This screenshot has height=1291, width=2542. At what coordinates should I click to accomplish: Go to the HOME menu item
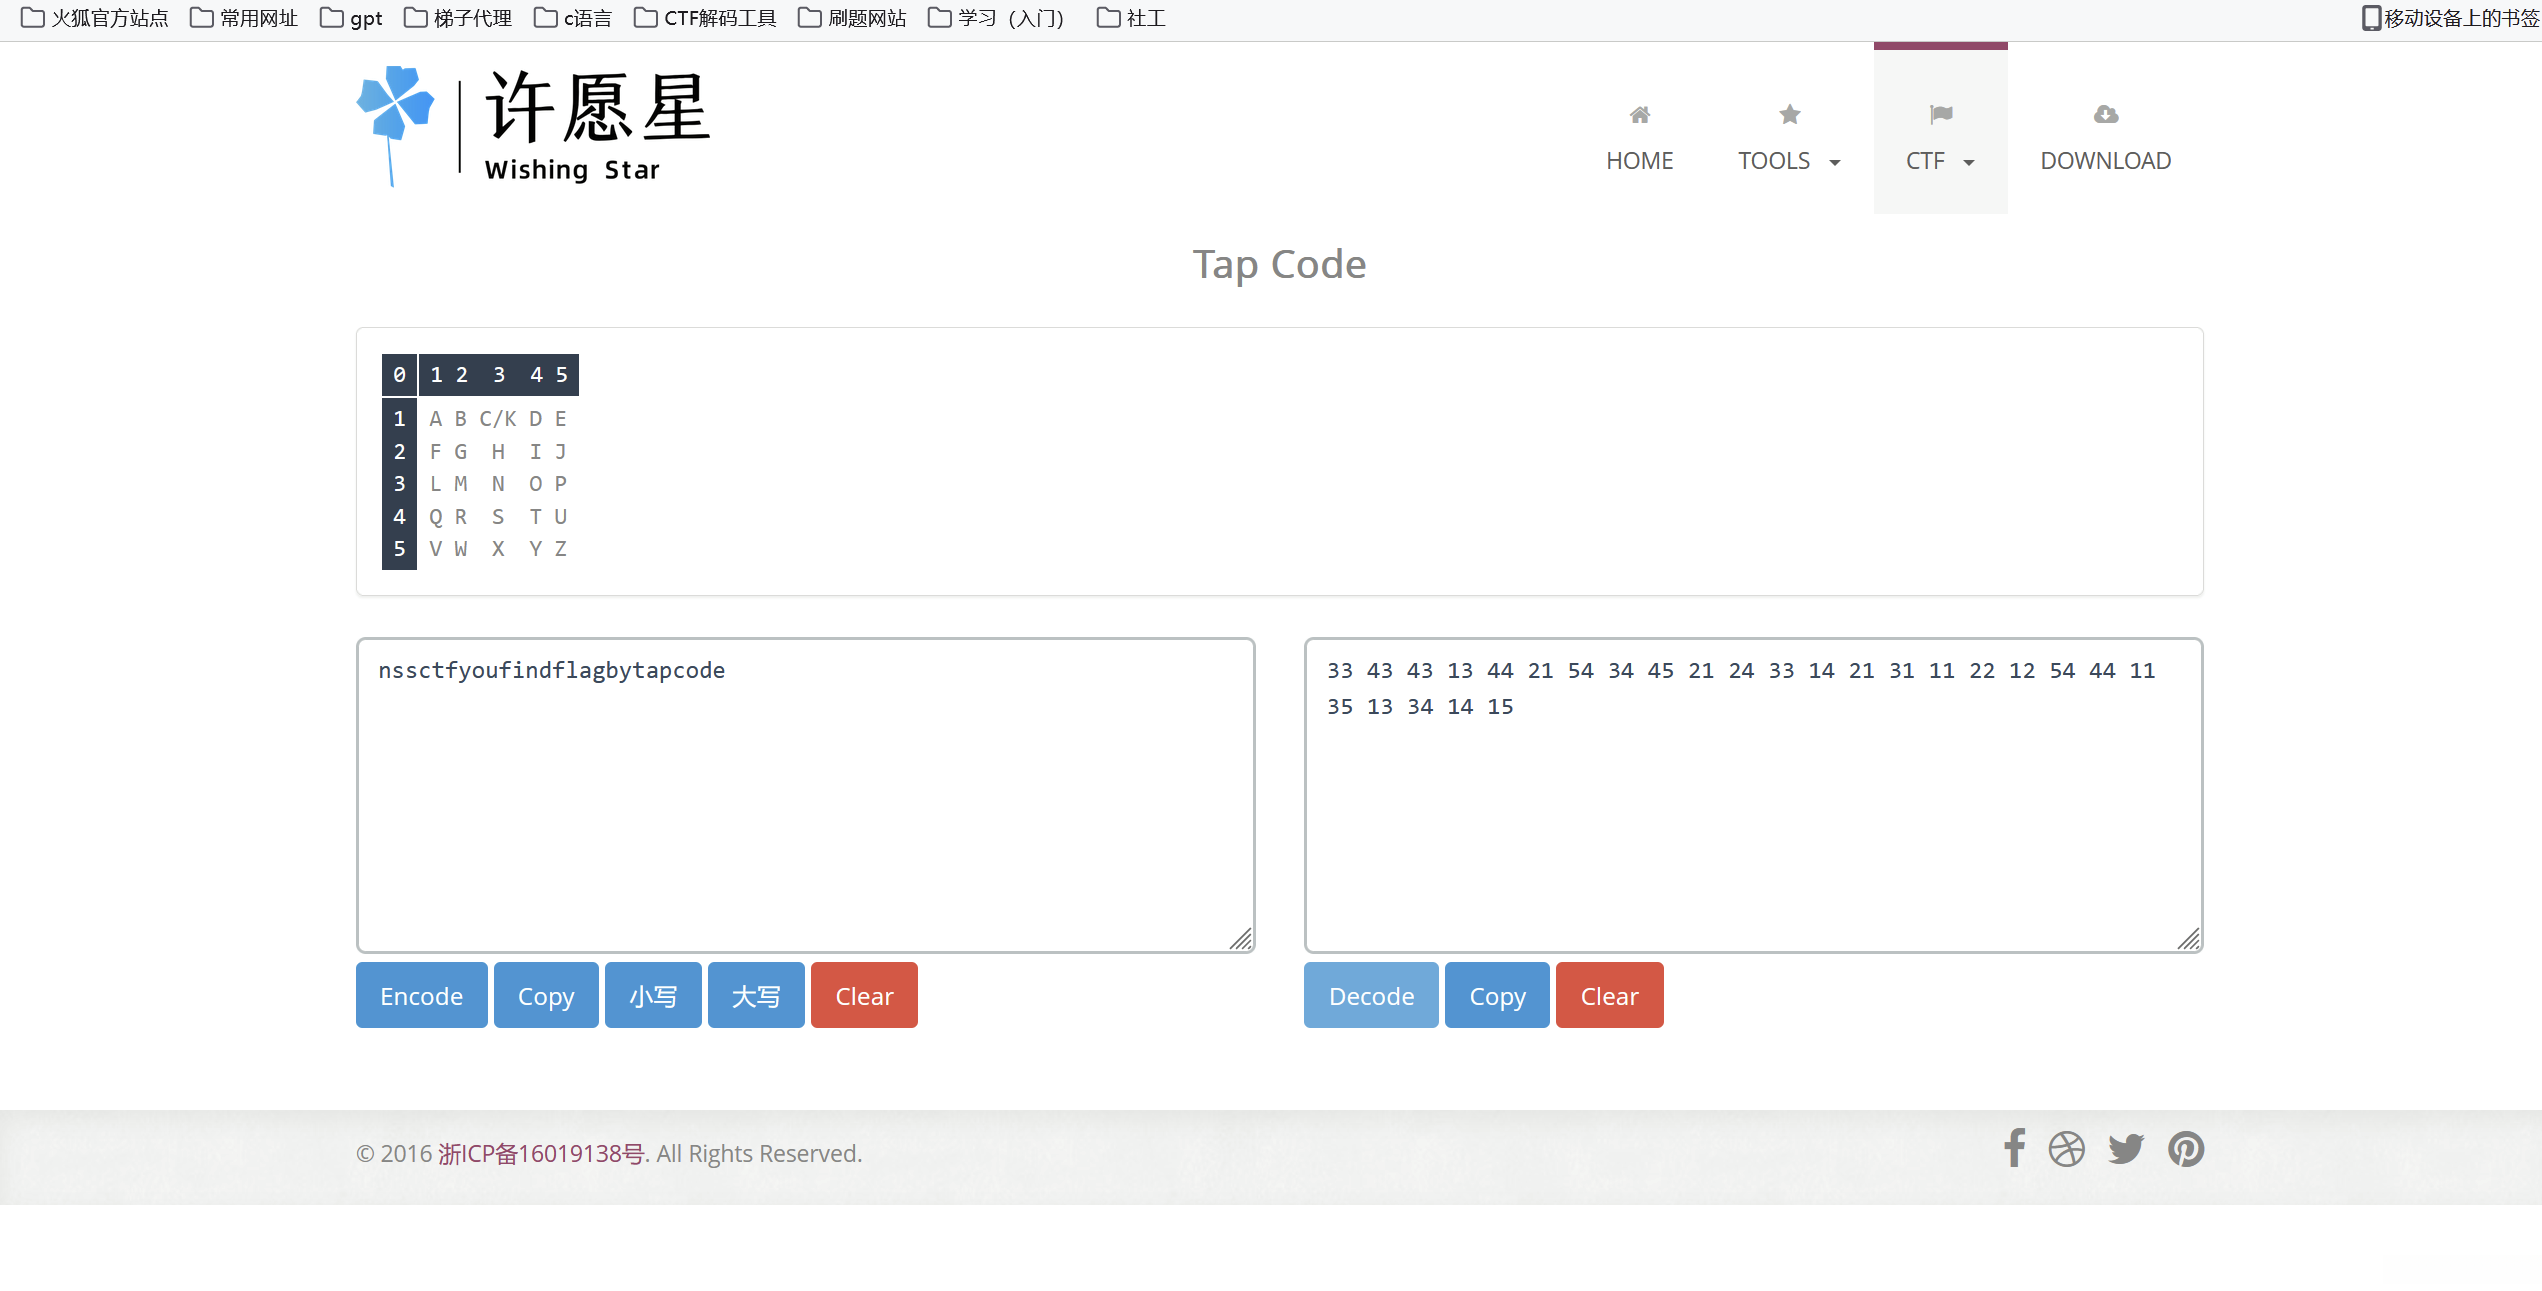(1639, 160)
